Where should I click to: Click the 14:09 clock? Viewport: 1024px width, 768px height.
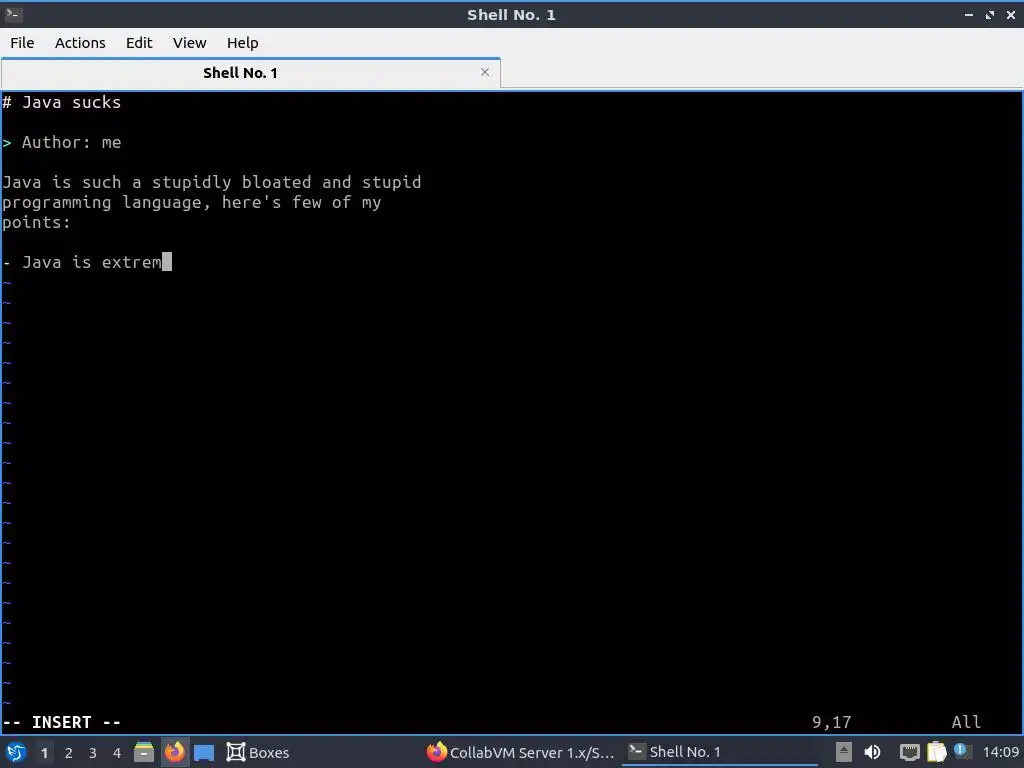tap(1000, 752)
